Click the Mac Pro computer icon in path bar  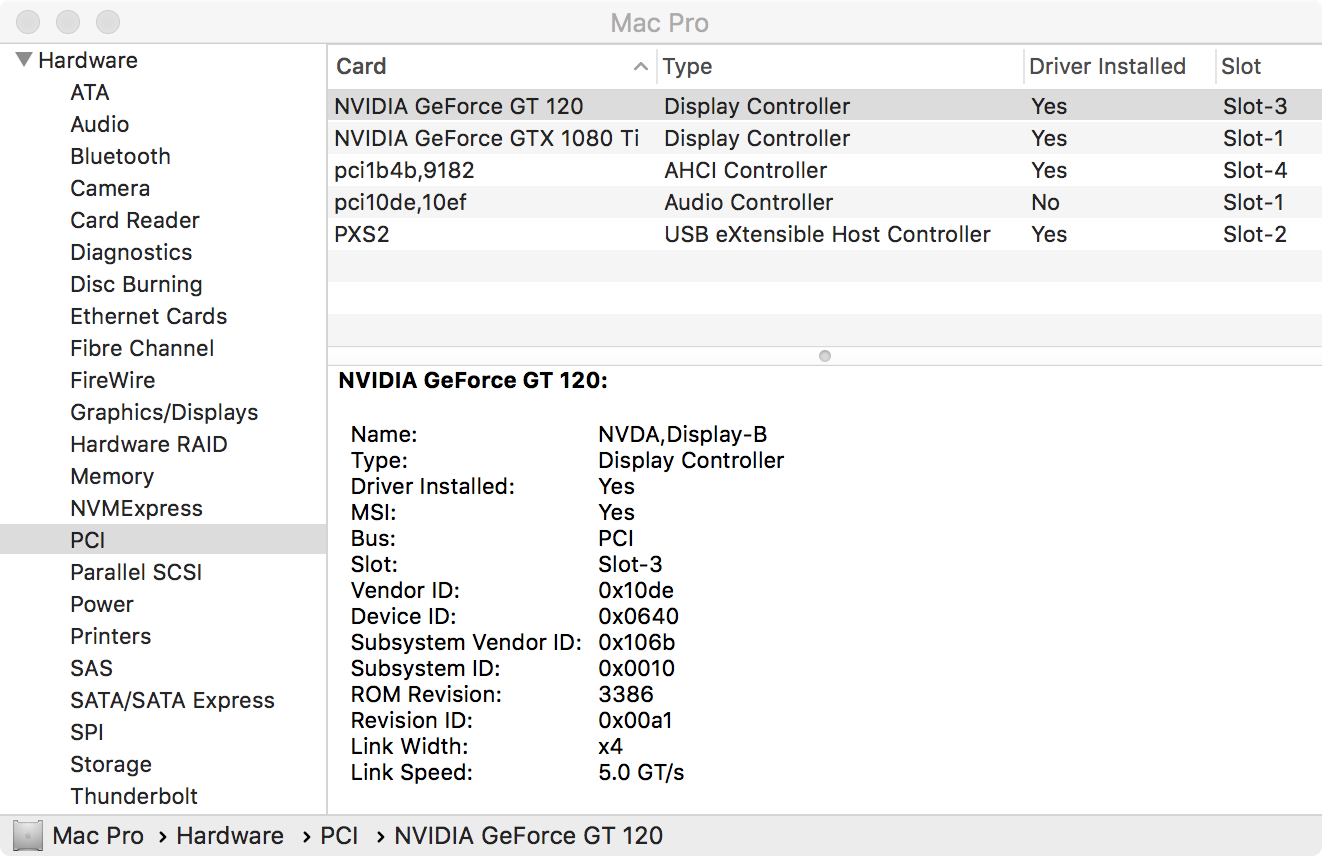29,836
